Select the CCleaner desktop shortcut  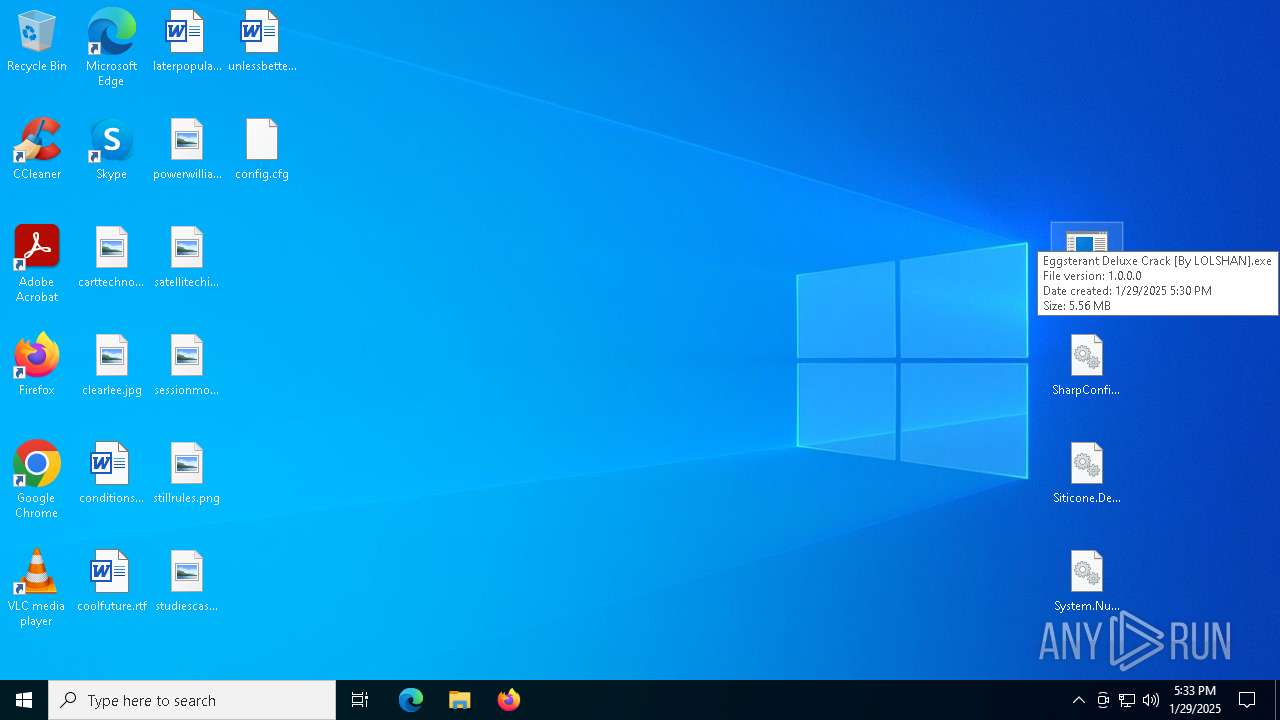37,149
